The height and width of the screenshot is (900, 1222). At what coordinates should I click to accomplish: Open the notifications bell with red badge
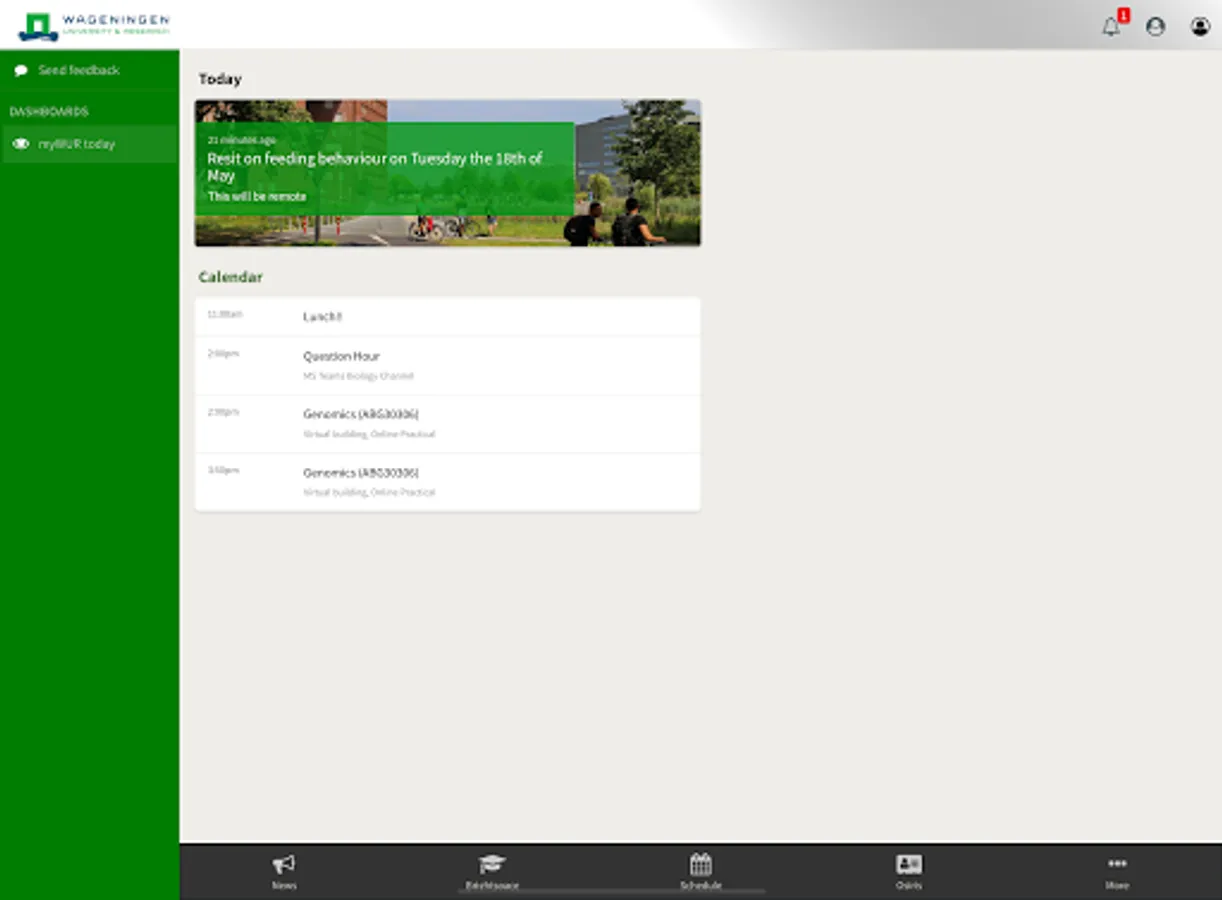coord(1112,26)
